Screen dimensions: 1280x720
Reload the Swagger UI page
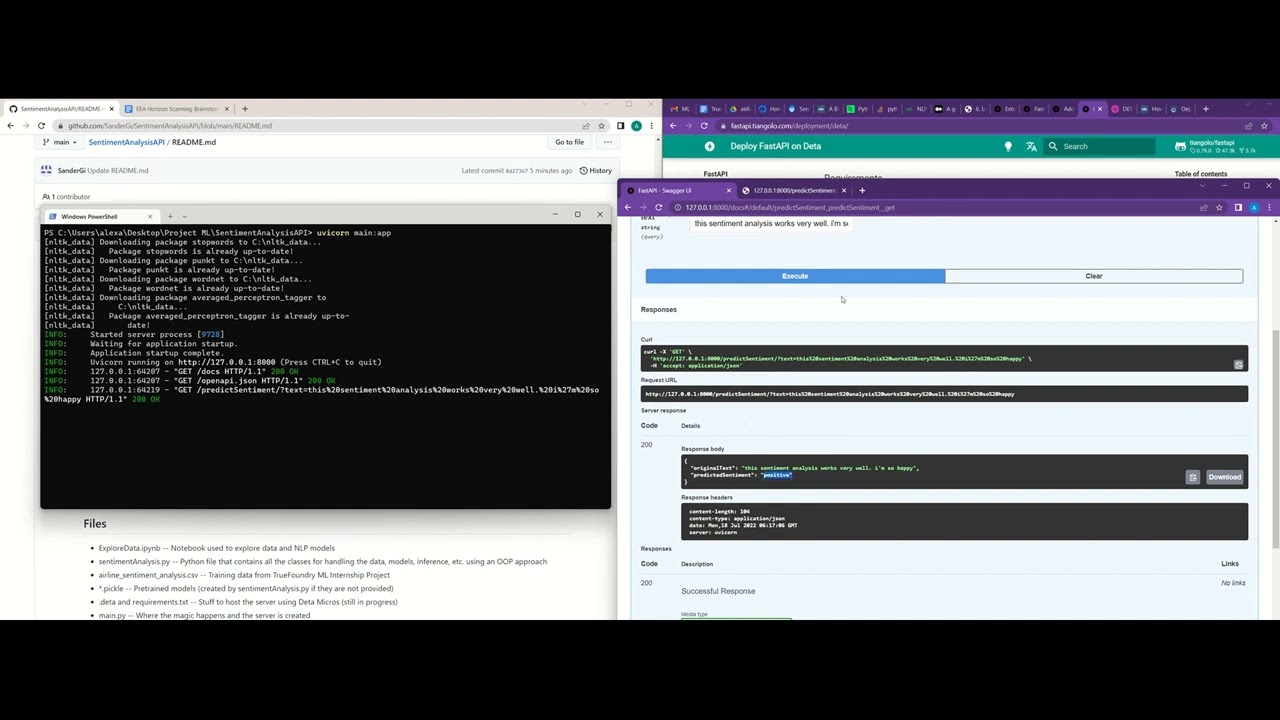tap(658, 207)
